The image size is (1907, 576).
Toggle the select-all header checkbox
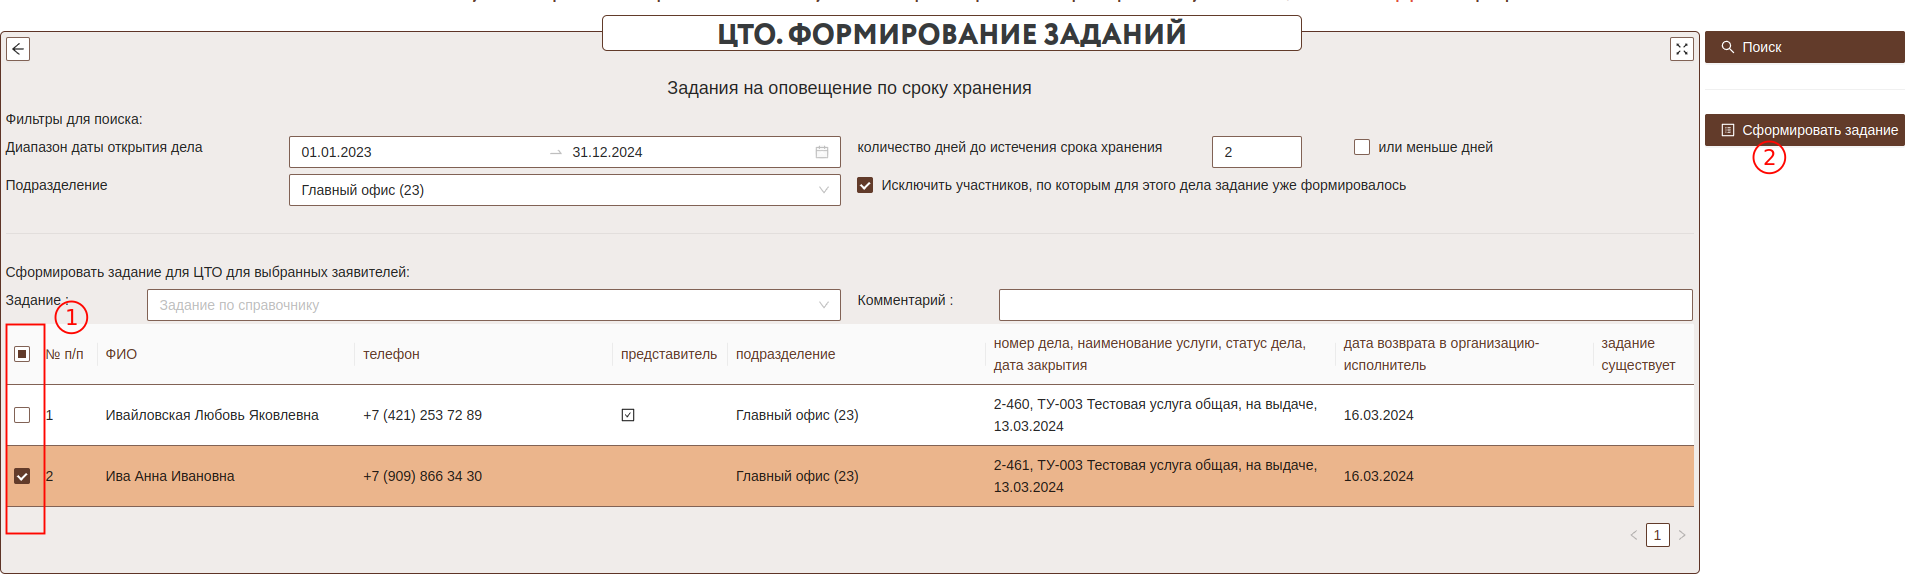click(x=22, y=354)
